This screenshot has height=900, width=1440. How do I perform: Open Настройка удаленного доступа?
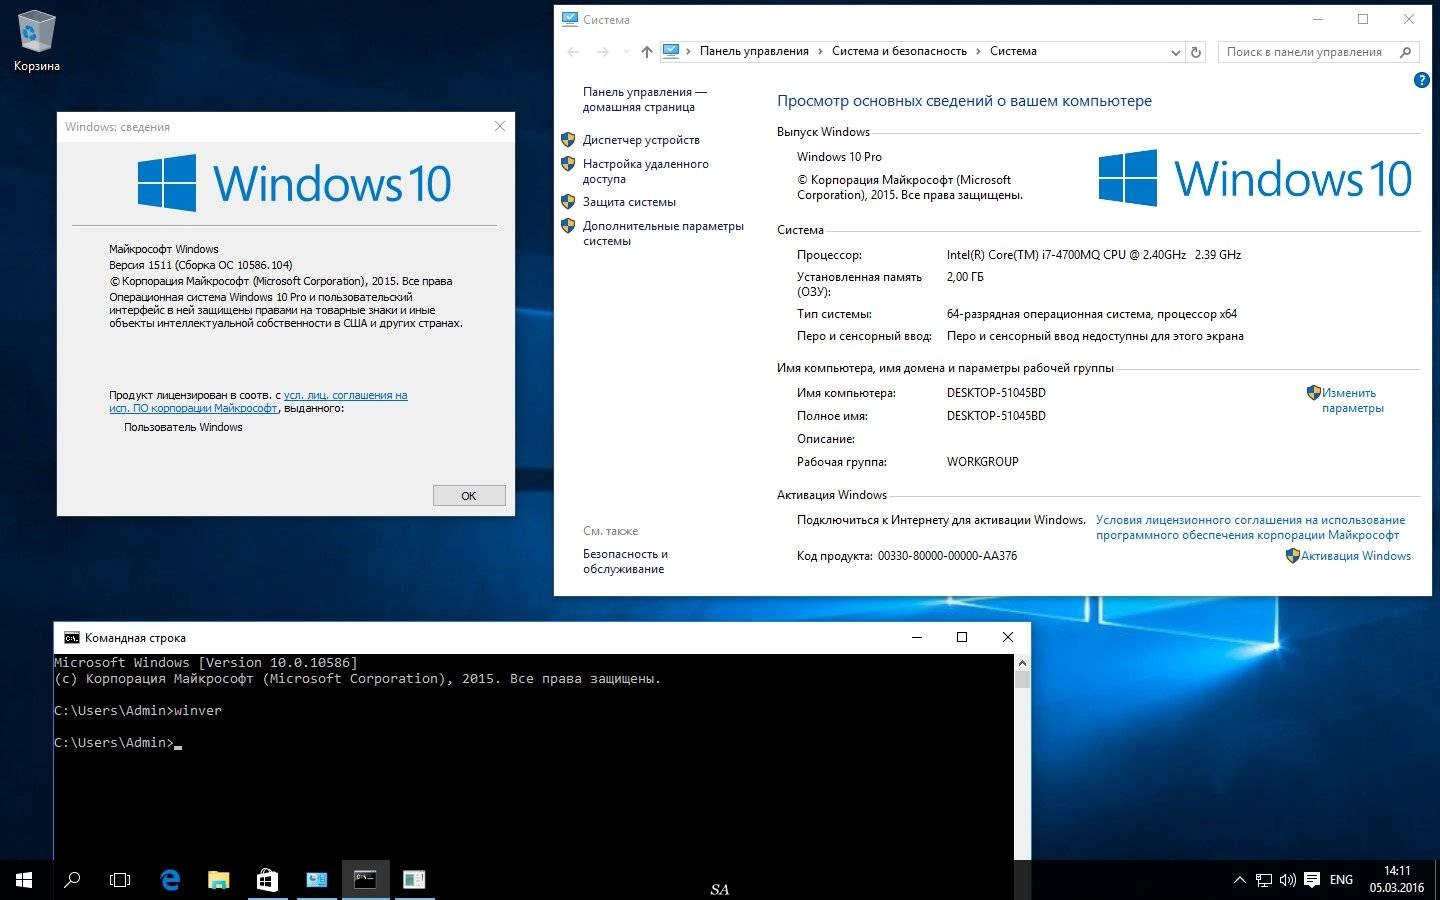[645, 171]
